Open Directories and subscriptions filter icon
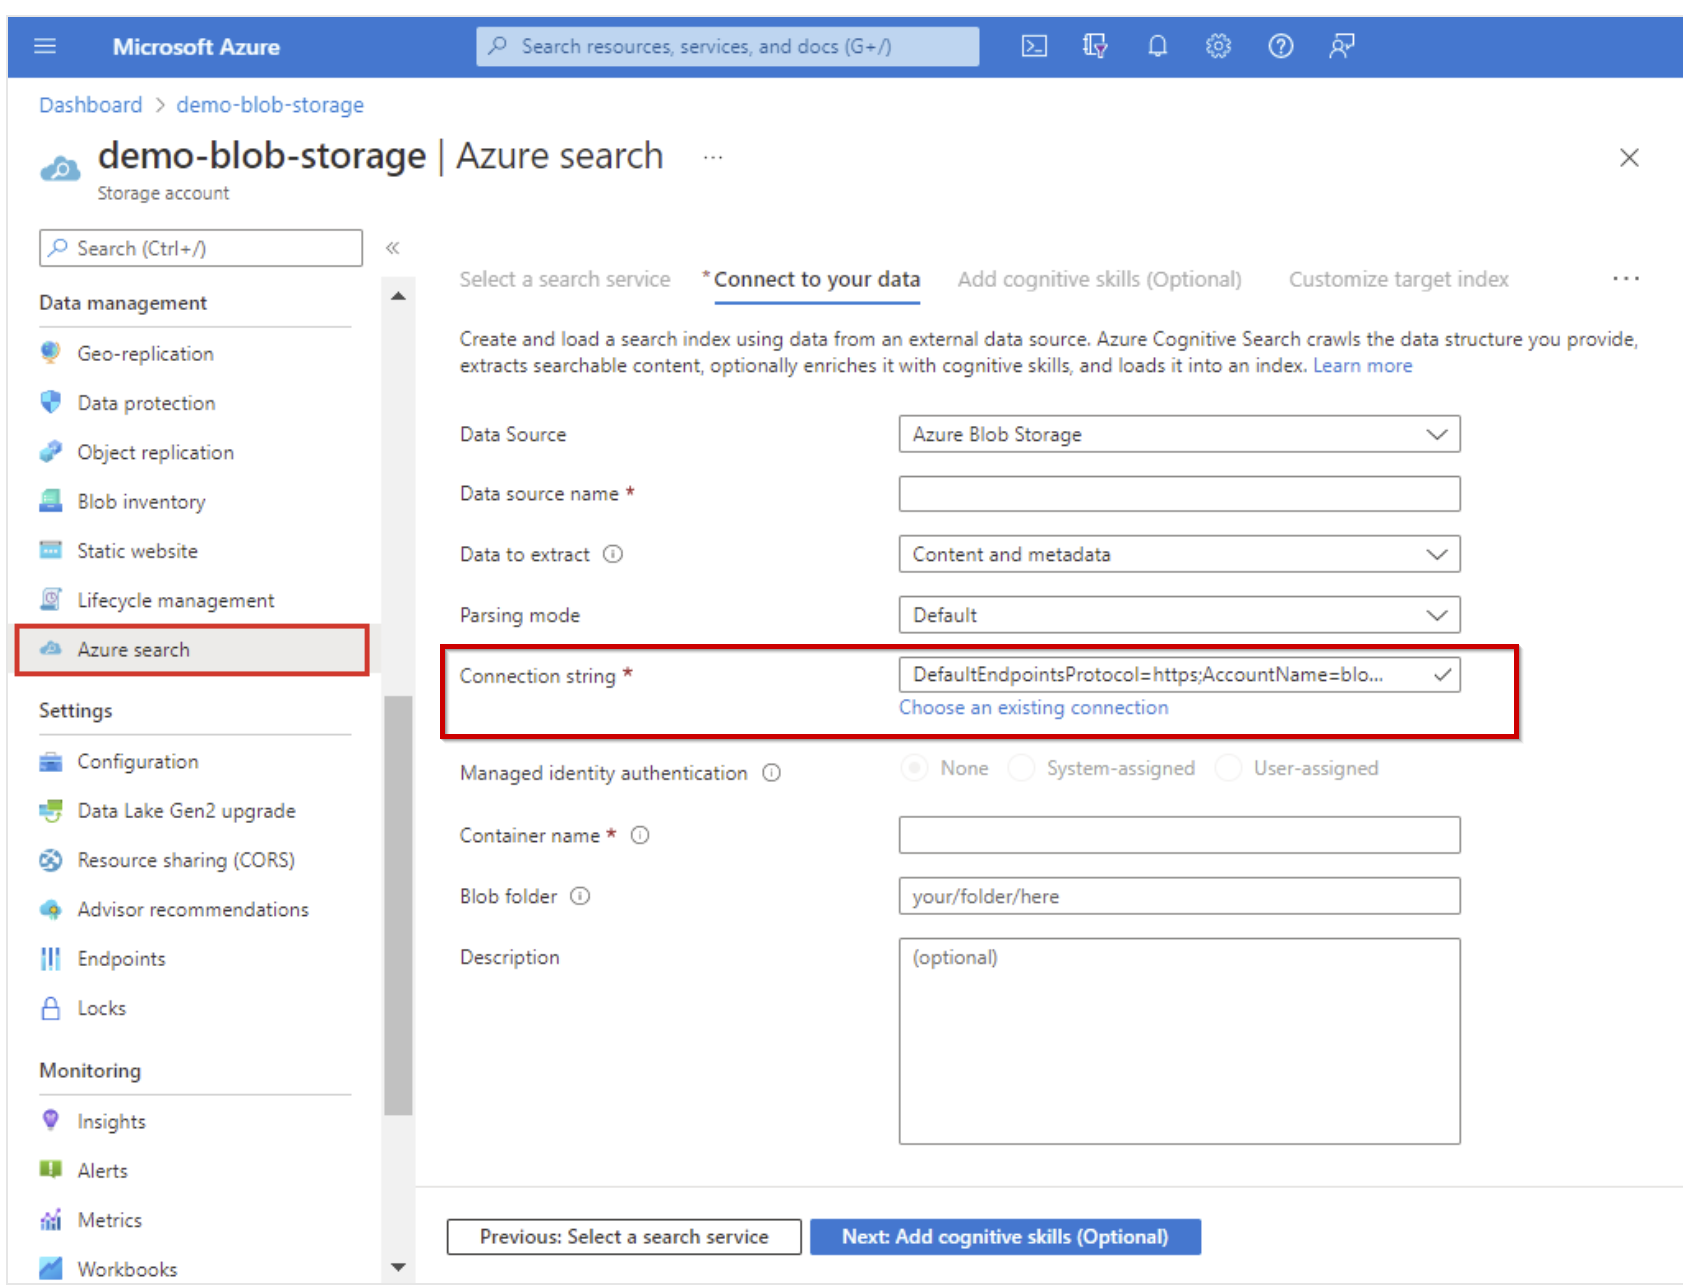The width and height of the screenshot is (1683, 1286). [1095, 46]
